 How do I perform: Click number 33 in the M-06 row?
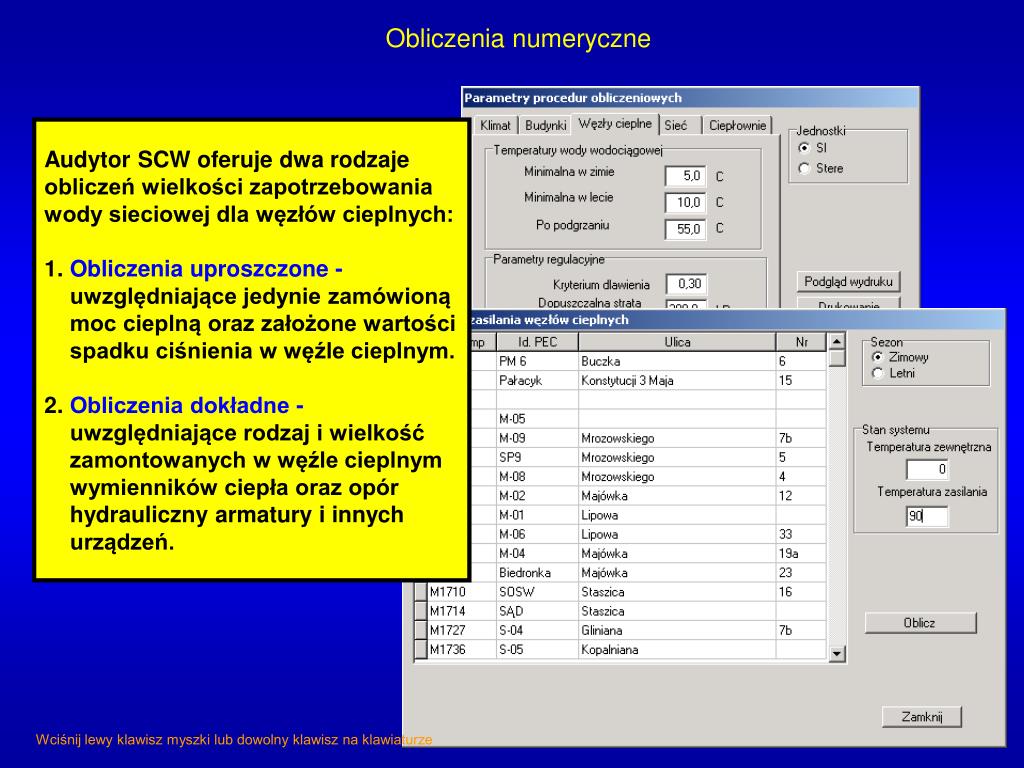(801, 535)
